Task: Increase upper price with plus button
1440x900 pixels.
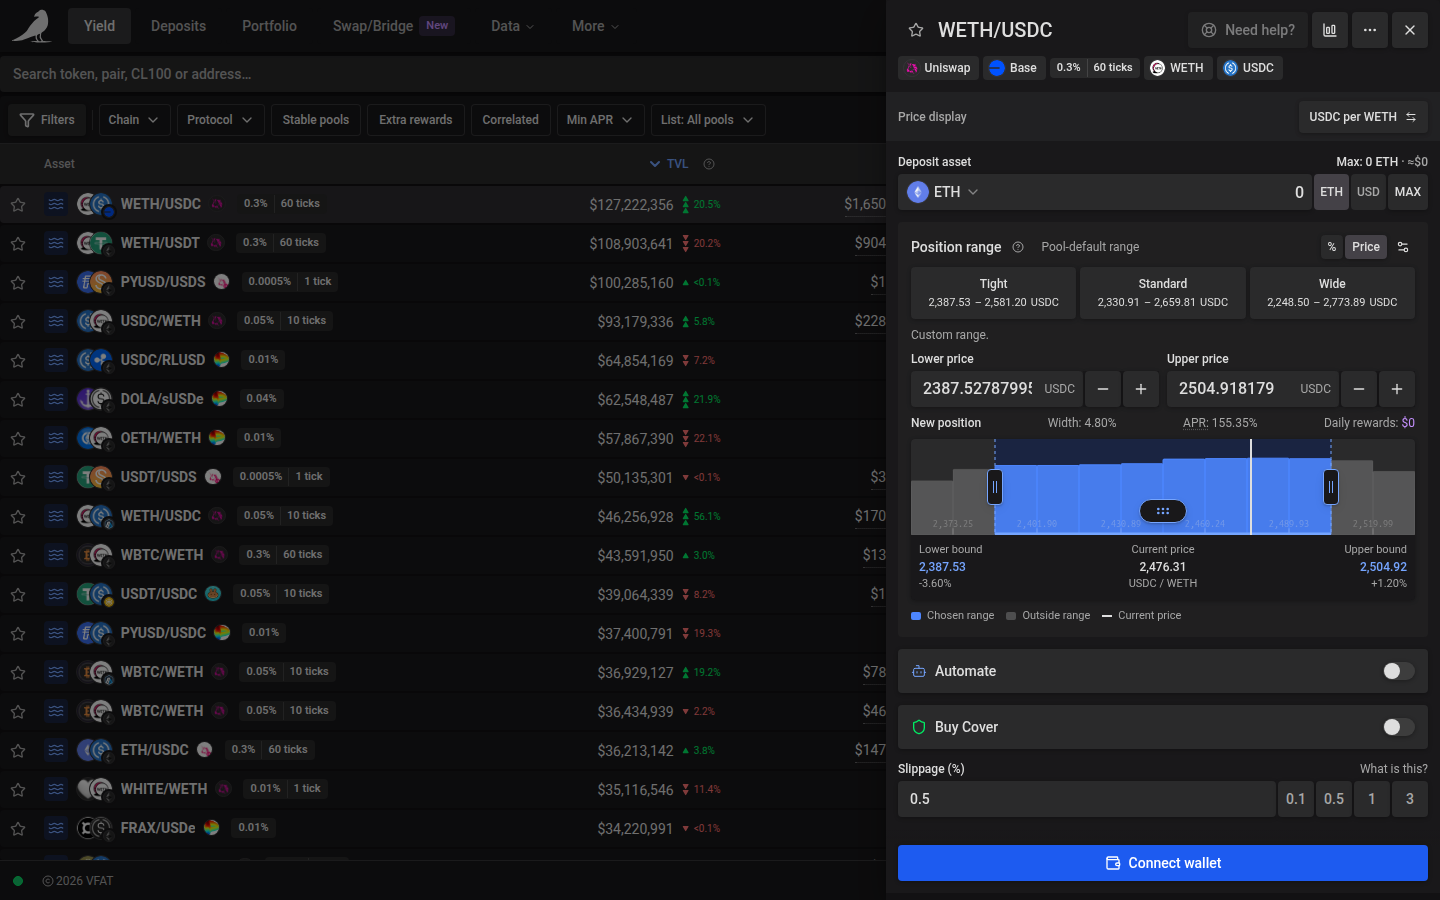Action: (1396, 389)
